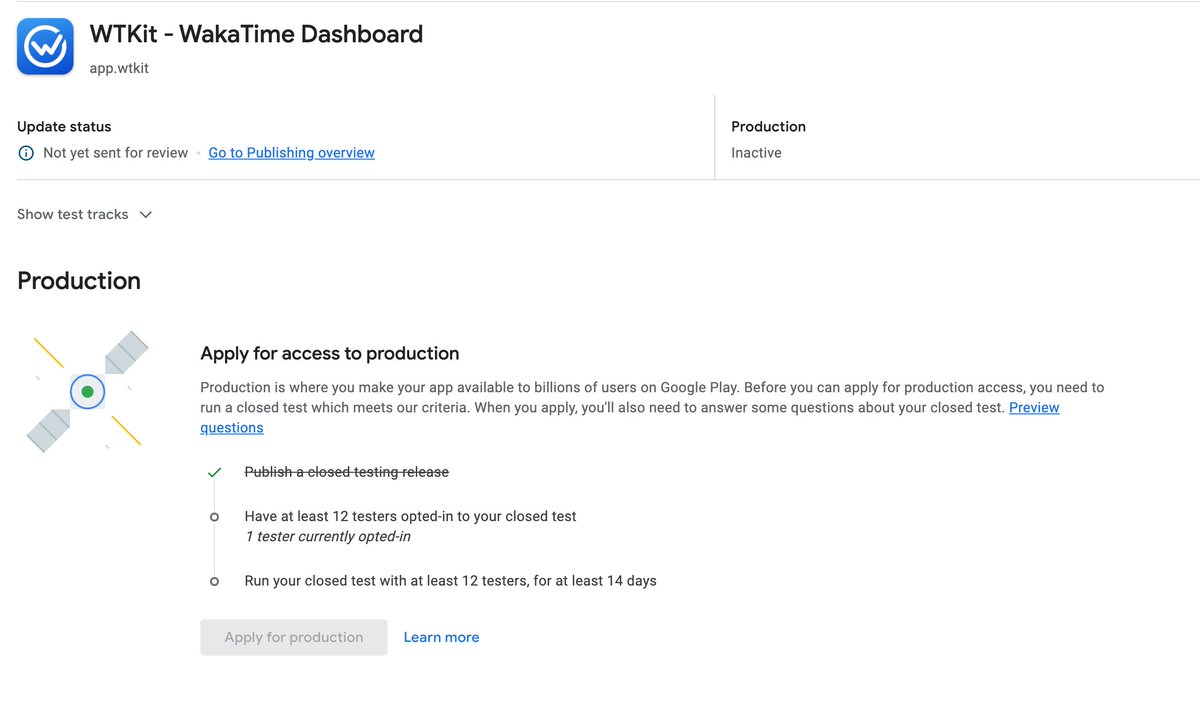Viewport: 1200px width, 721px height.
Task: Click the Learn more link
Action: click(x=441, y=637)
